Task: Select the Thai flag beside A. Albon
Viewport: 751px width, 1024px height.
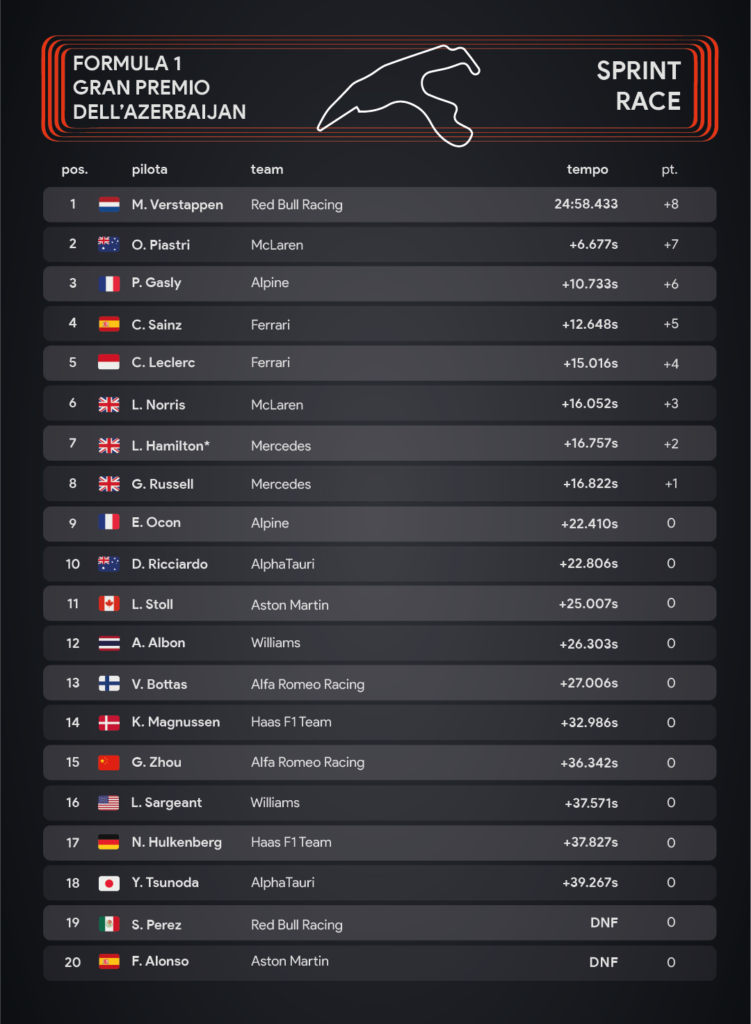Action: (x=109, y=643)
